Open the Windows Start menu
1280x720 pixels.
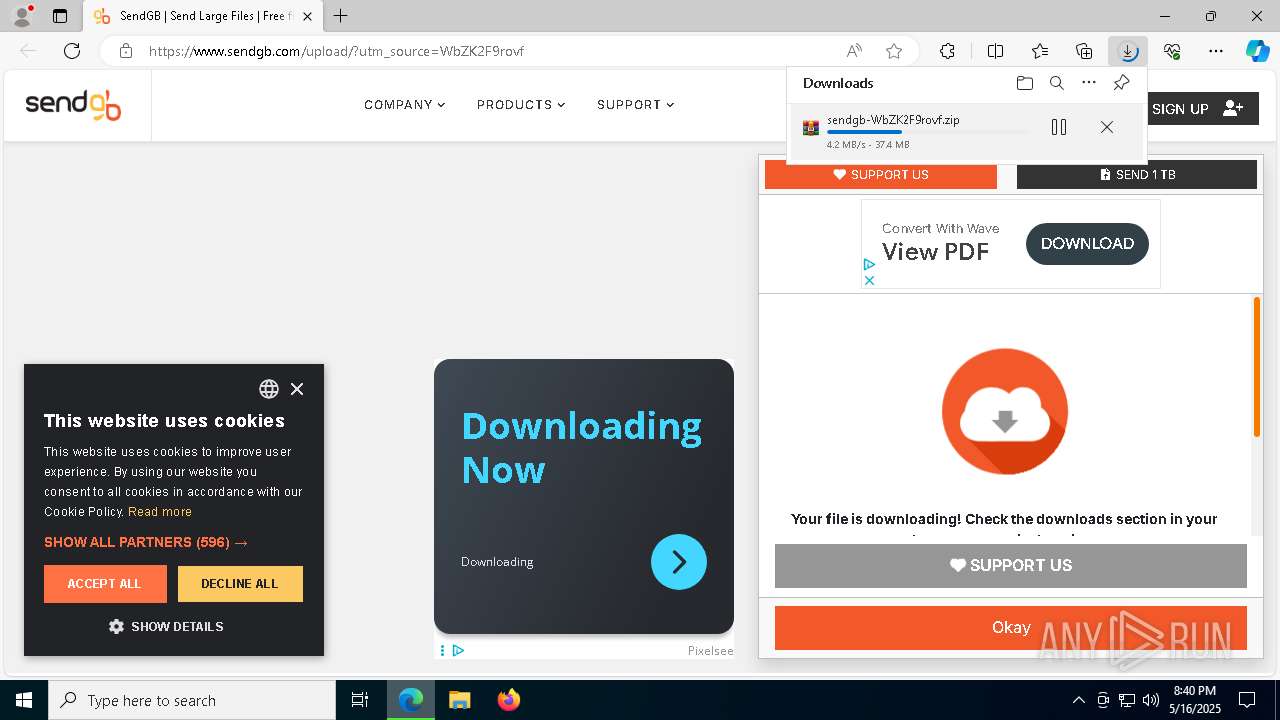(x=24, y=700)
